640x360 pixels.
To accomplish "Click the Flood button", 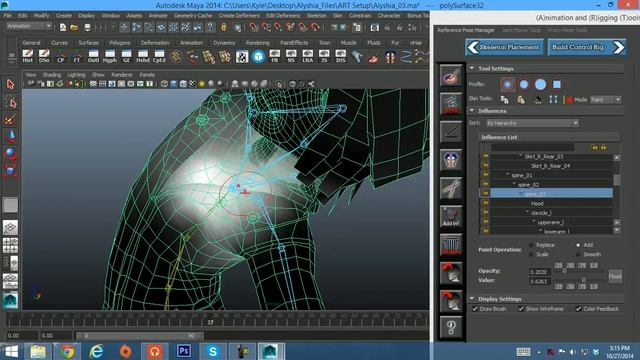I will pos(615,276).
